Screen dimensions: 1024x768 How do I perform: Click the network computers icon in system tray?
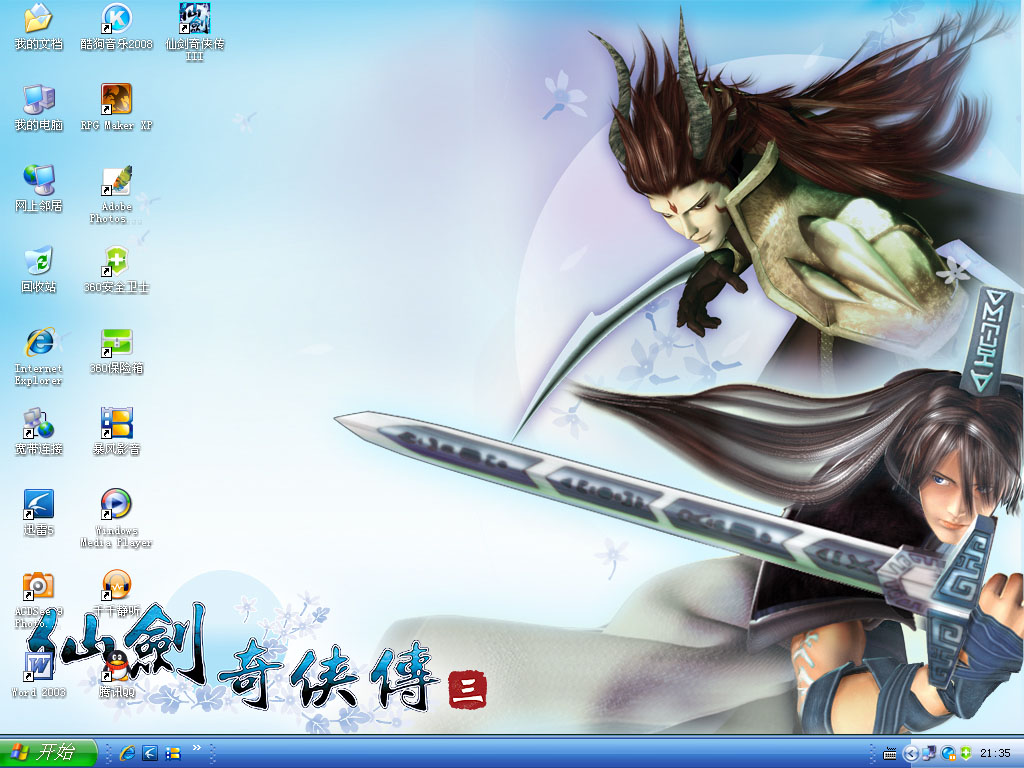pos(929,754)
